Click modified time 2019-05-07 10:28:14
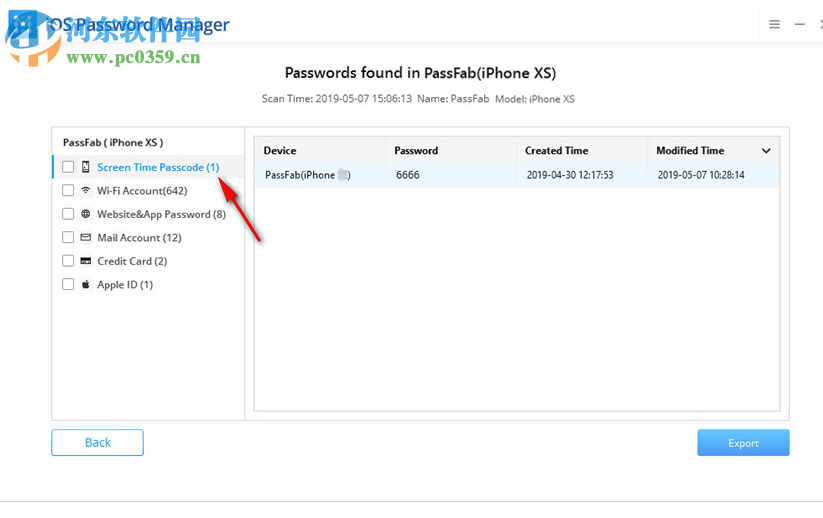 tap(701, 175)
